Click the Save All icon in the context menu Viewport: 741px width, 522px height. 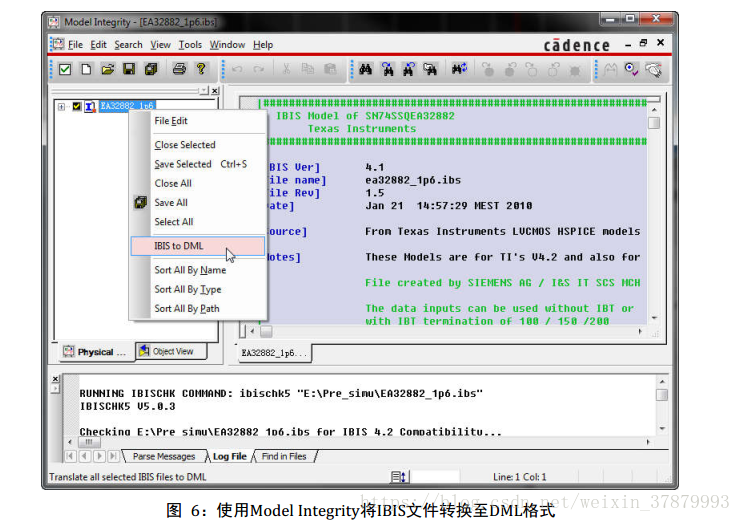(140, 203)
